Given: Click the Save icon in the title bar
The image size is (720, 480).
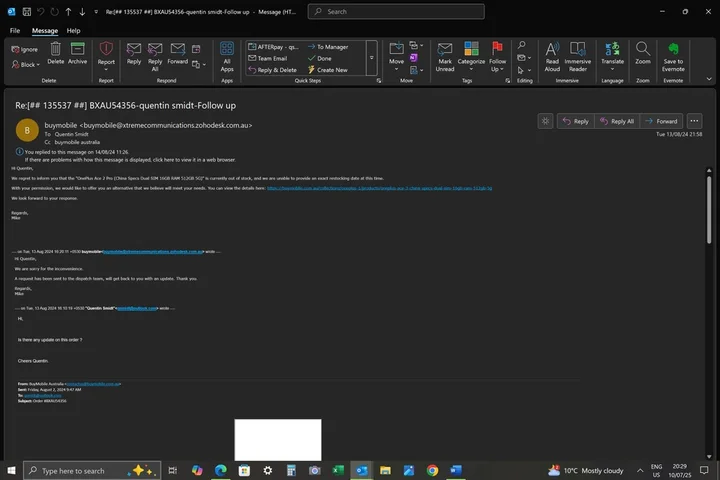Looking at the screenshot, I should [27, 12].
